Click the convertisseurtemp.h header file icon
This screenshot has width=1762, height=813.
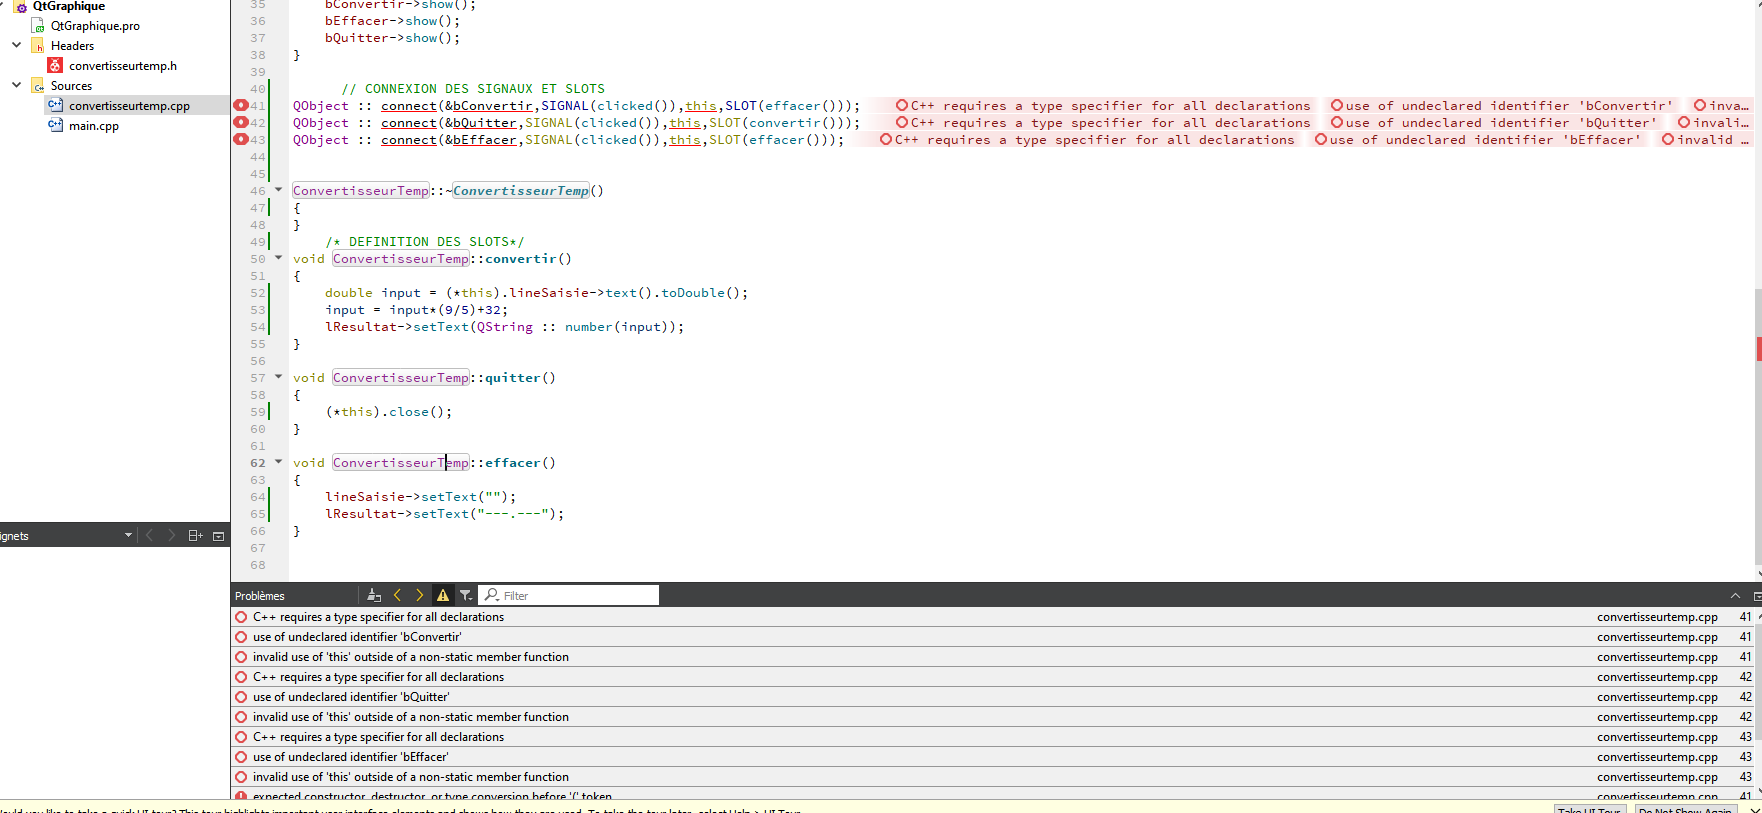point(56,66)
